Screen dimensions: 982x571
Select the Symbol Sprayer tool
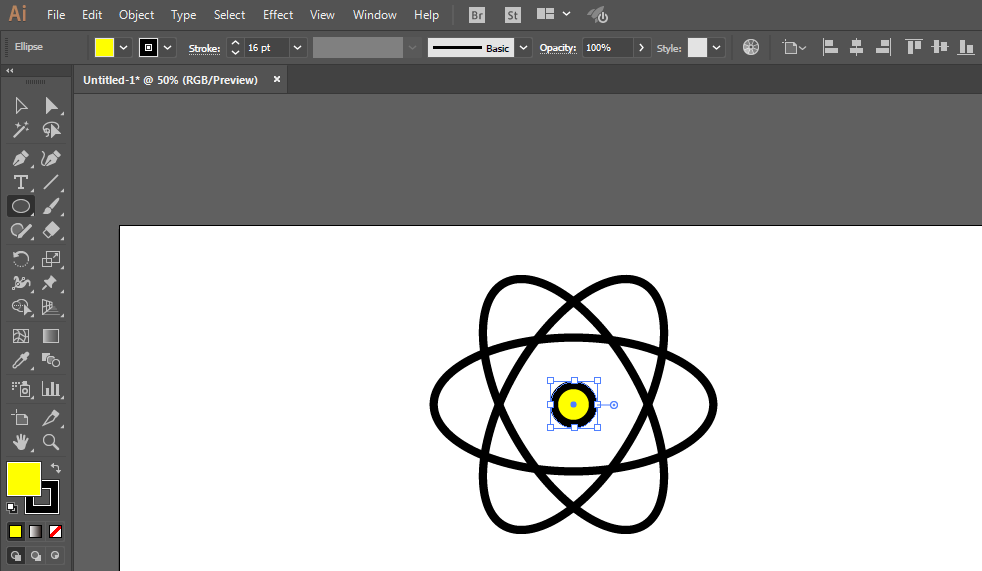click(21, 389)
